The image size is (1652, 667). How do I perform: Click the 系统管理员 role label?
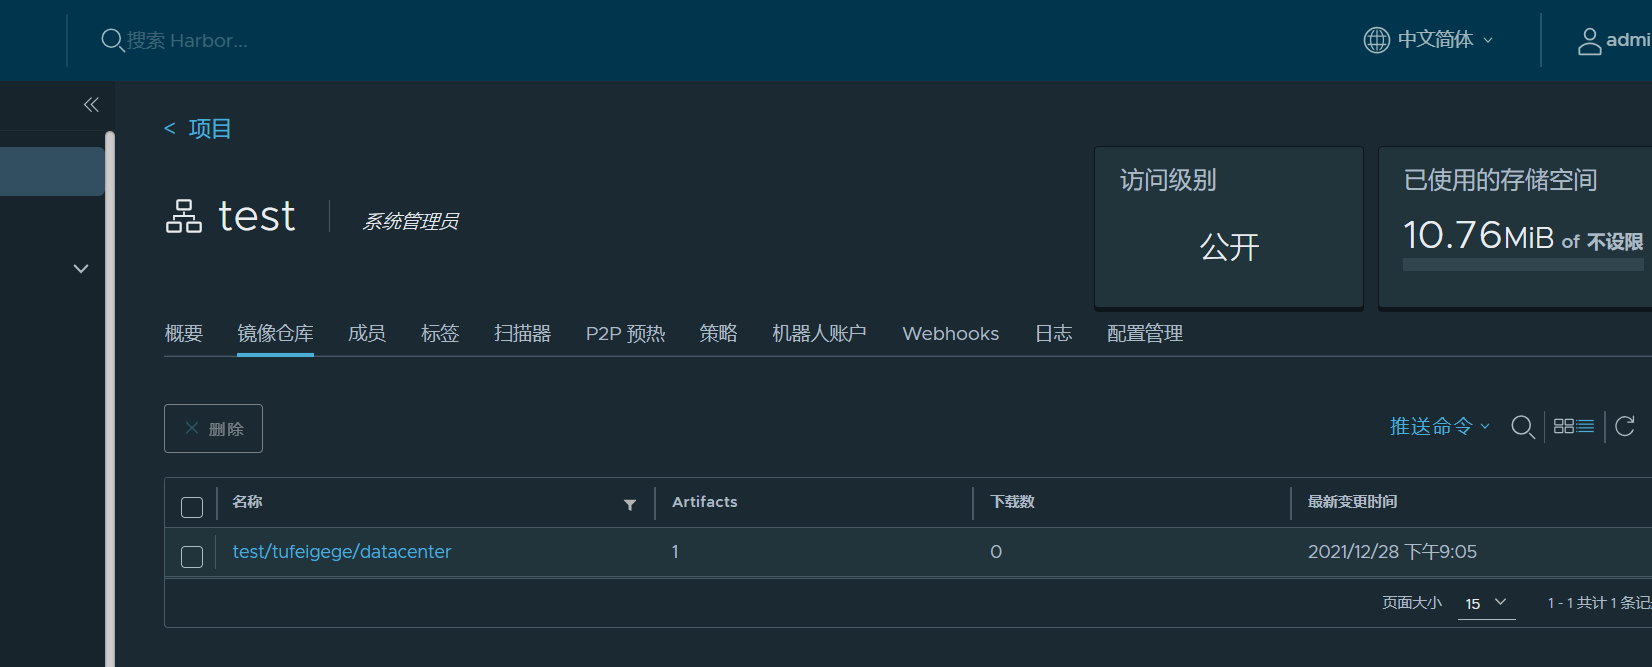click(x=410, y=221)
